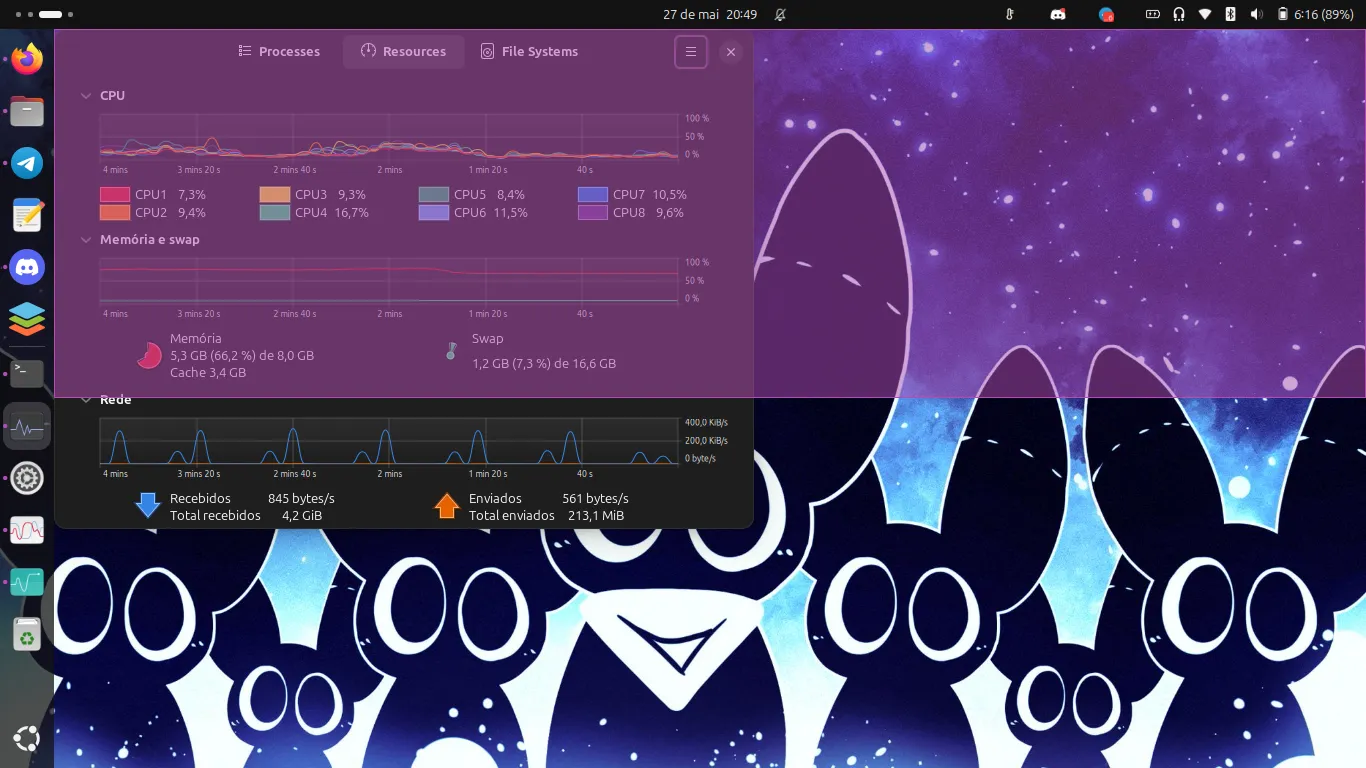Open the clock showing 27 de mai 20:49
The height and width of the screenshot is (768, 1366).
(710, 15)
